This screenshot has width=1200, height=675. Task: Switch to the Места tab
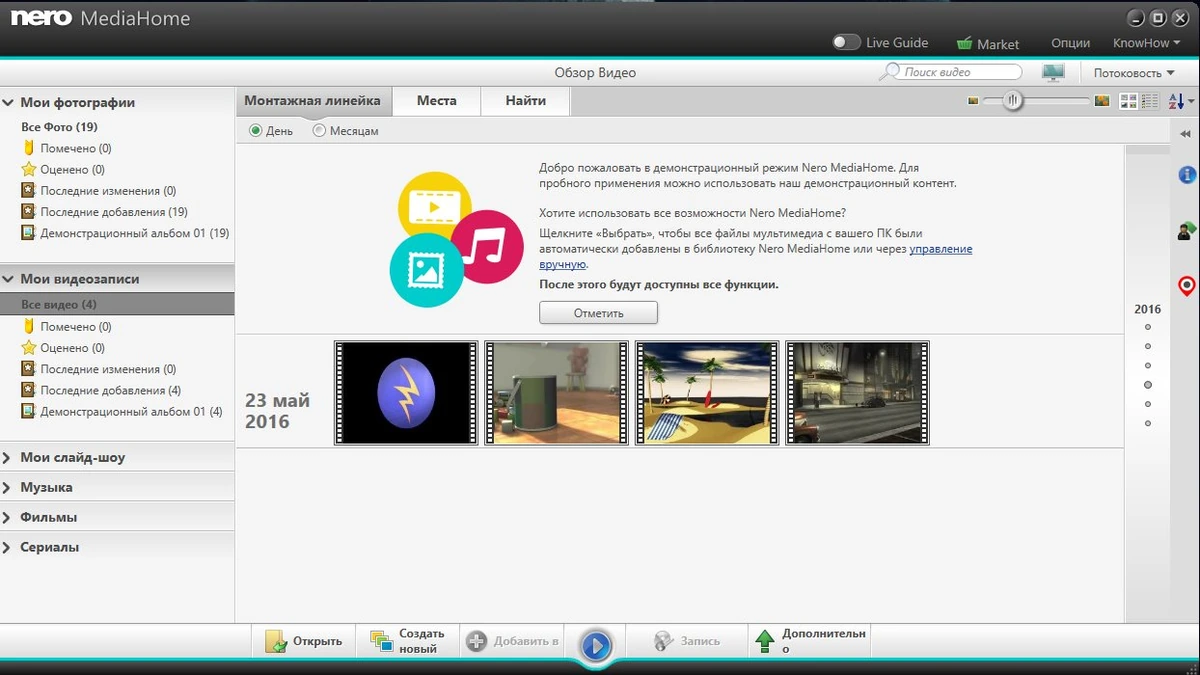[x=437, y=101]
